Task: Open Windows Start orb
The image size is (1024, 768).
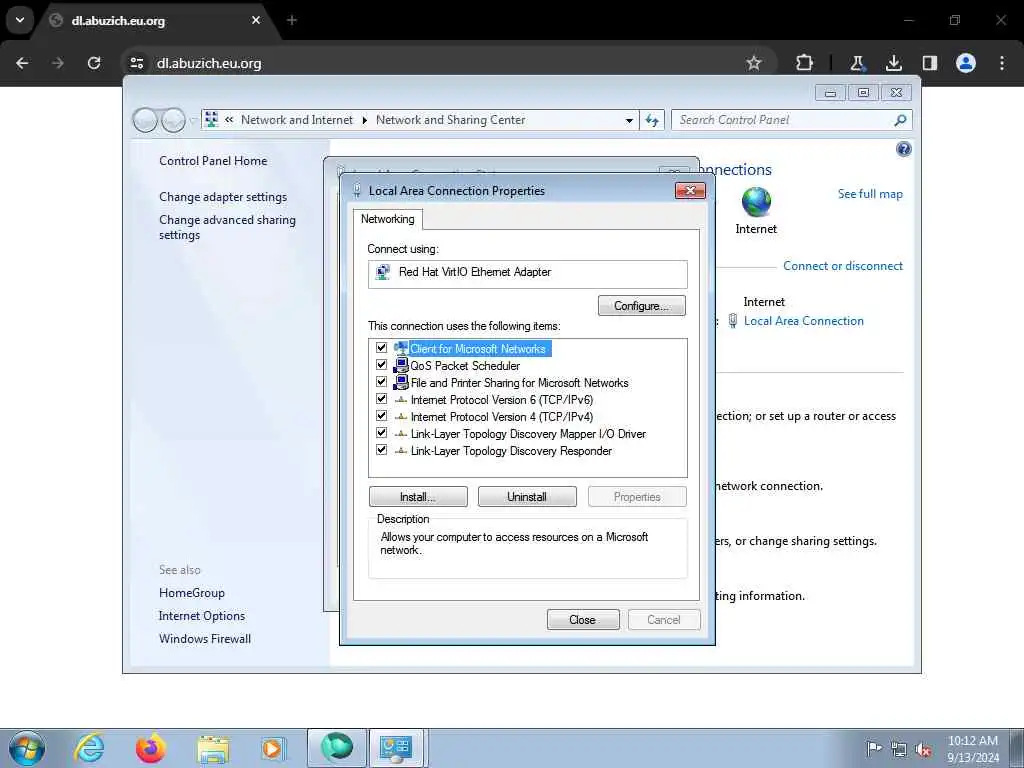Action: (x=27, y=748)
